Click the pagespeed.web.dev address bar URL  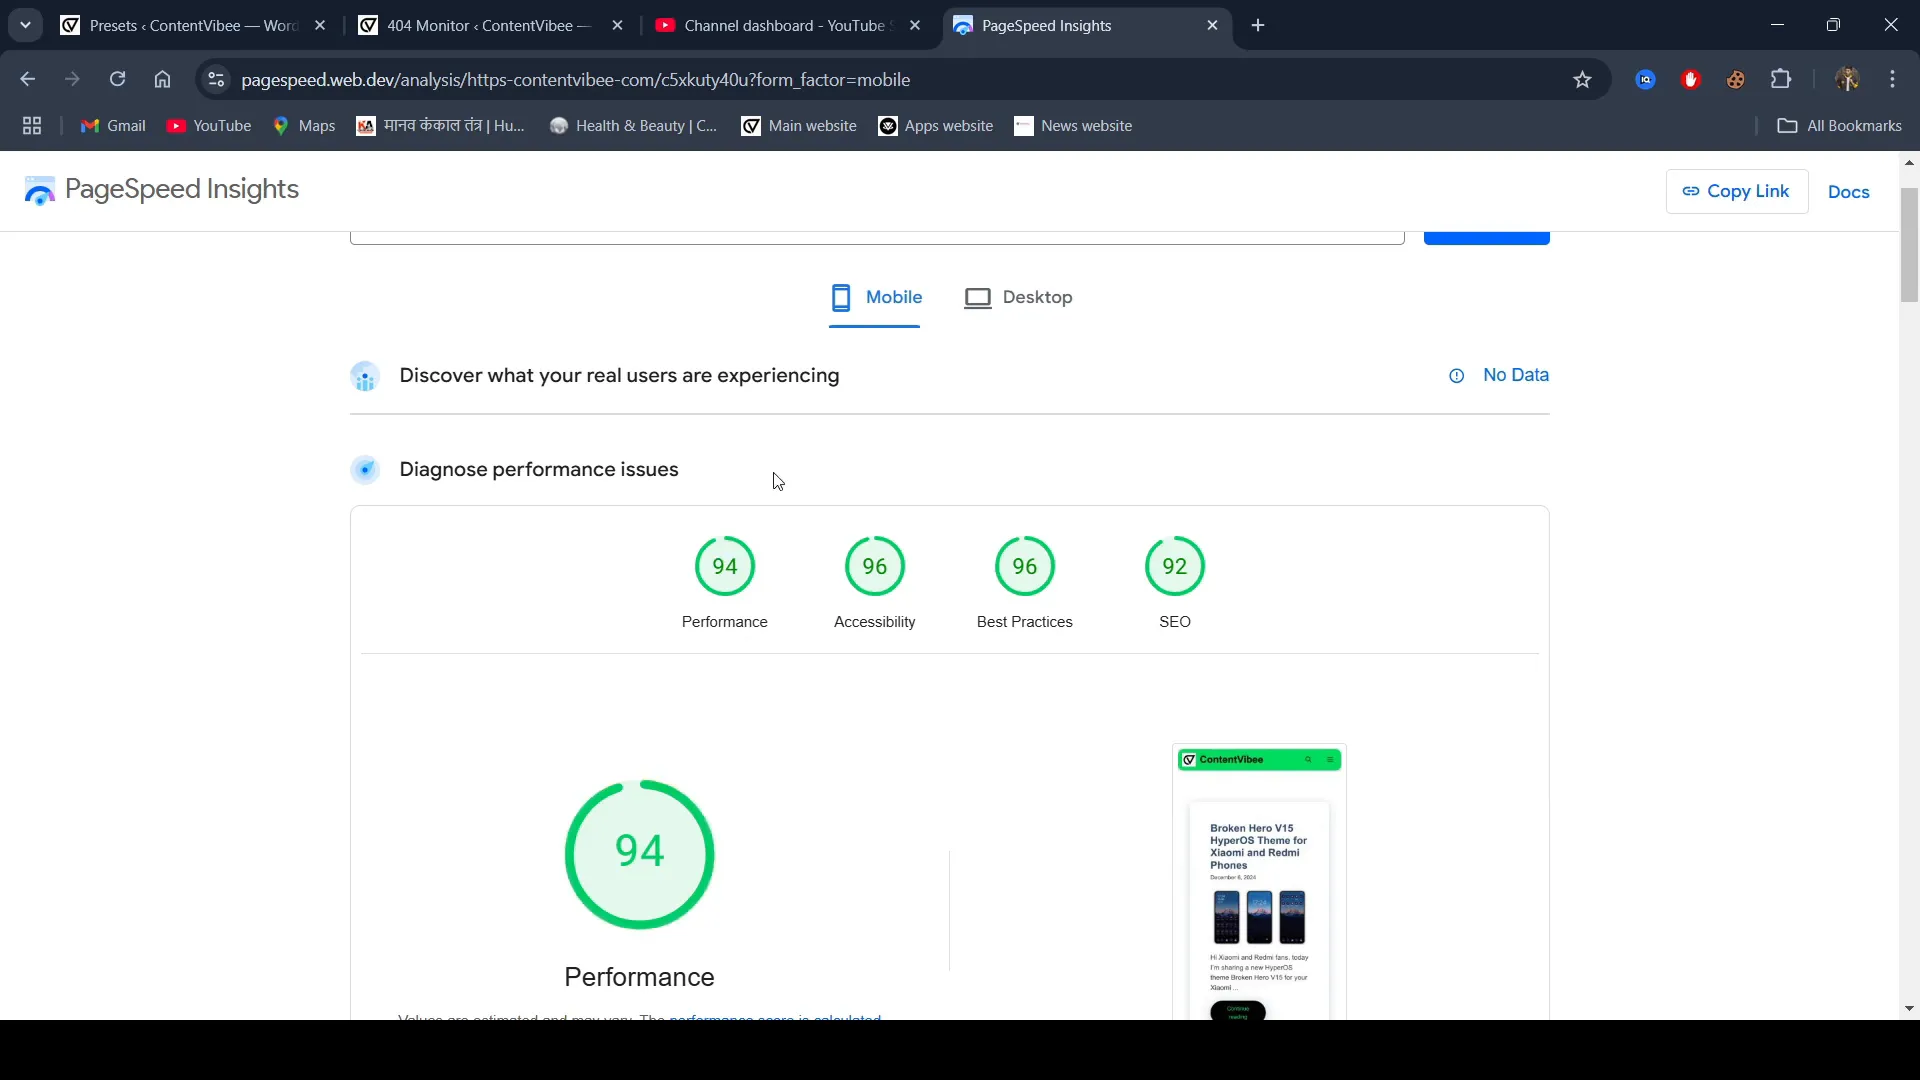tap(575, 79)
